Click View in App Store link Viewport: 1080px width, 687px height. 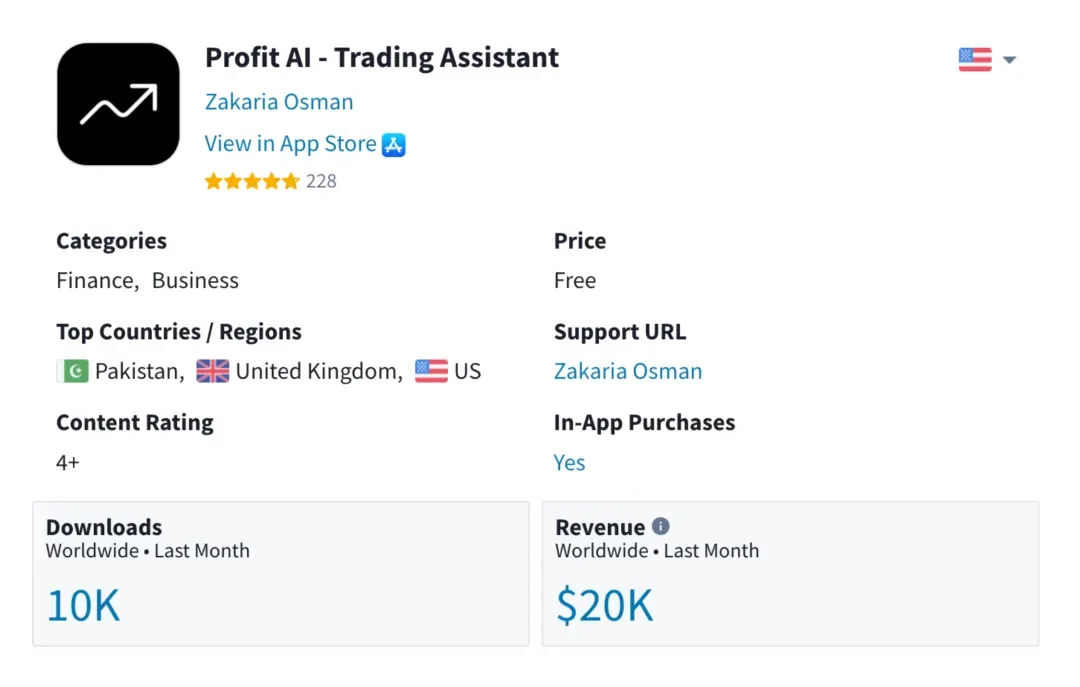(x=290, y=144)
